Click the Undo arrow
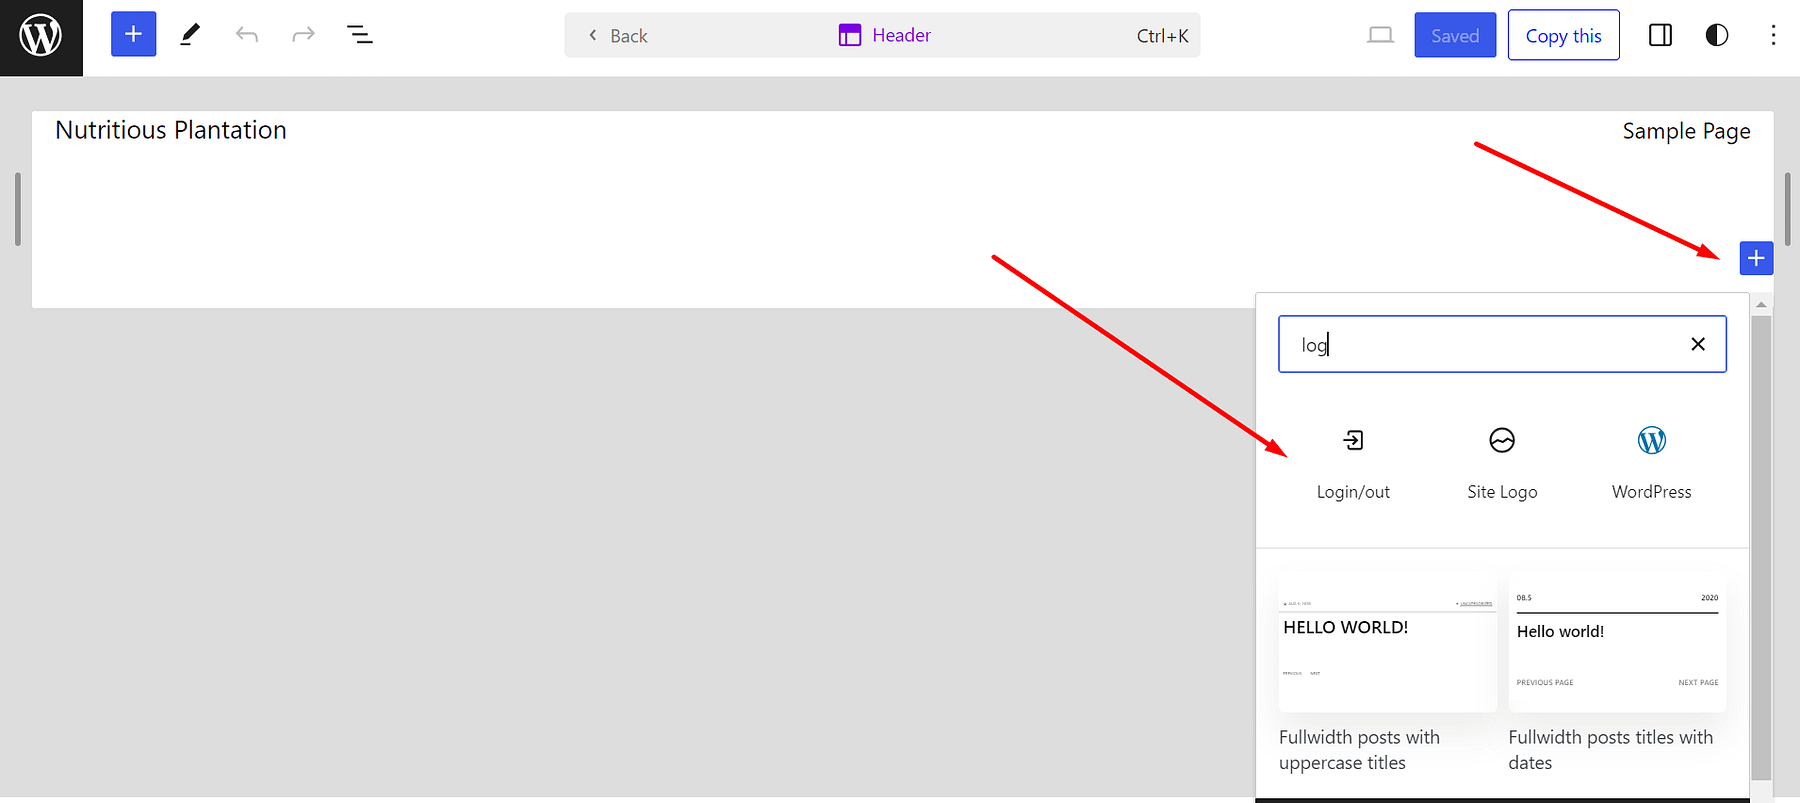The image size is (1800, 803). (x=247, y=35)
